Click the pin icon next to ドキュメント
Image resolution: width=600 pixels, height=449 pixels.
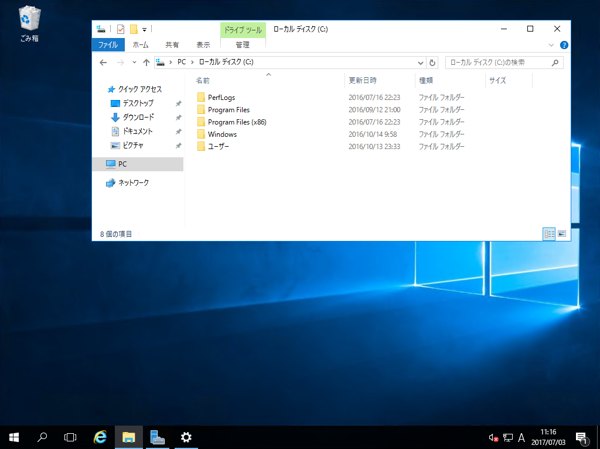(178, 132)
